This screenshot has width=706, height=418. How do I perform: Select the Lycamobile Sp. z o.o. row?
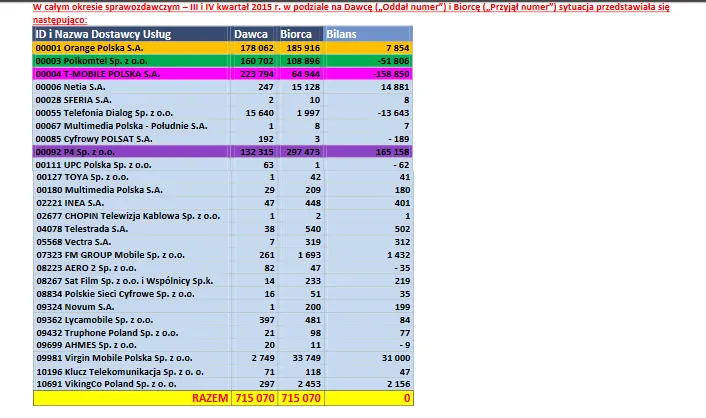223,320
